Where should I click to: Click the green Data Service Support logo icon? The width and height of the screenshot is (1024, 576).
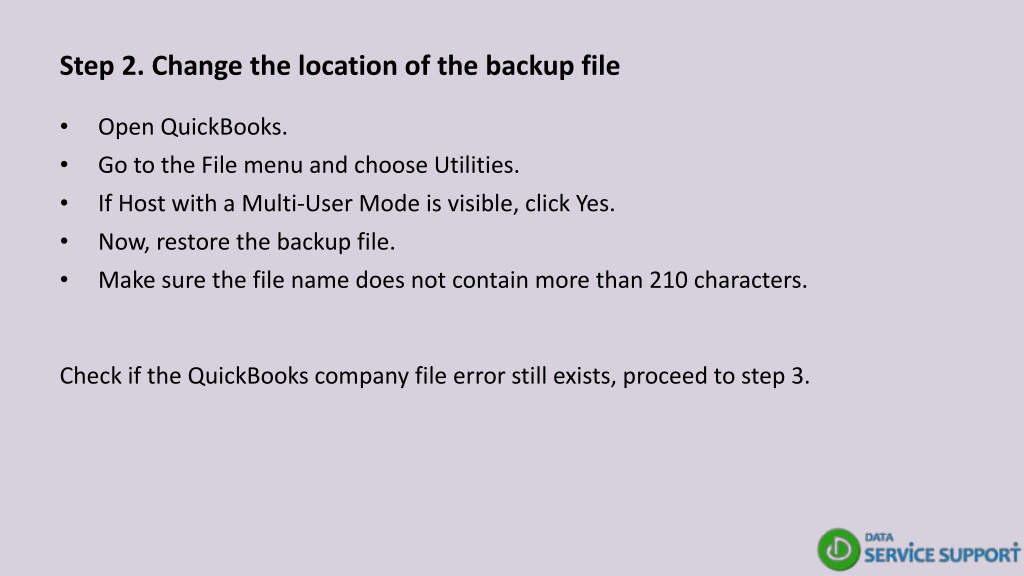coord(839,549)
